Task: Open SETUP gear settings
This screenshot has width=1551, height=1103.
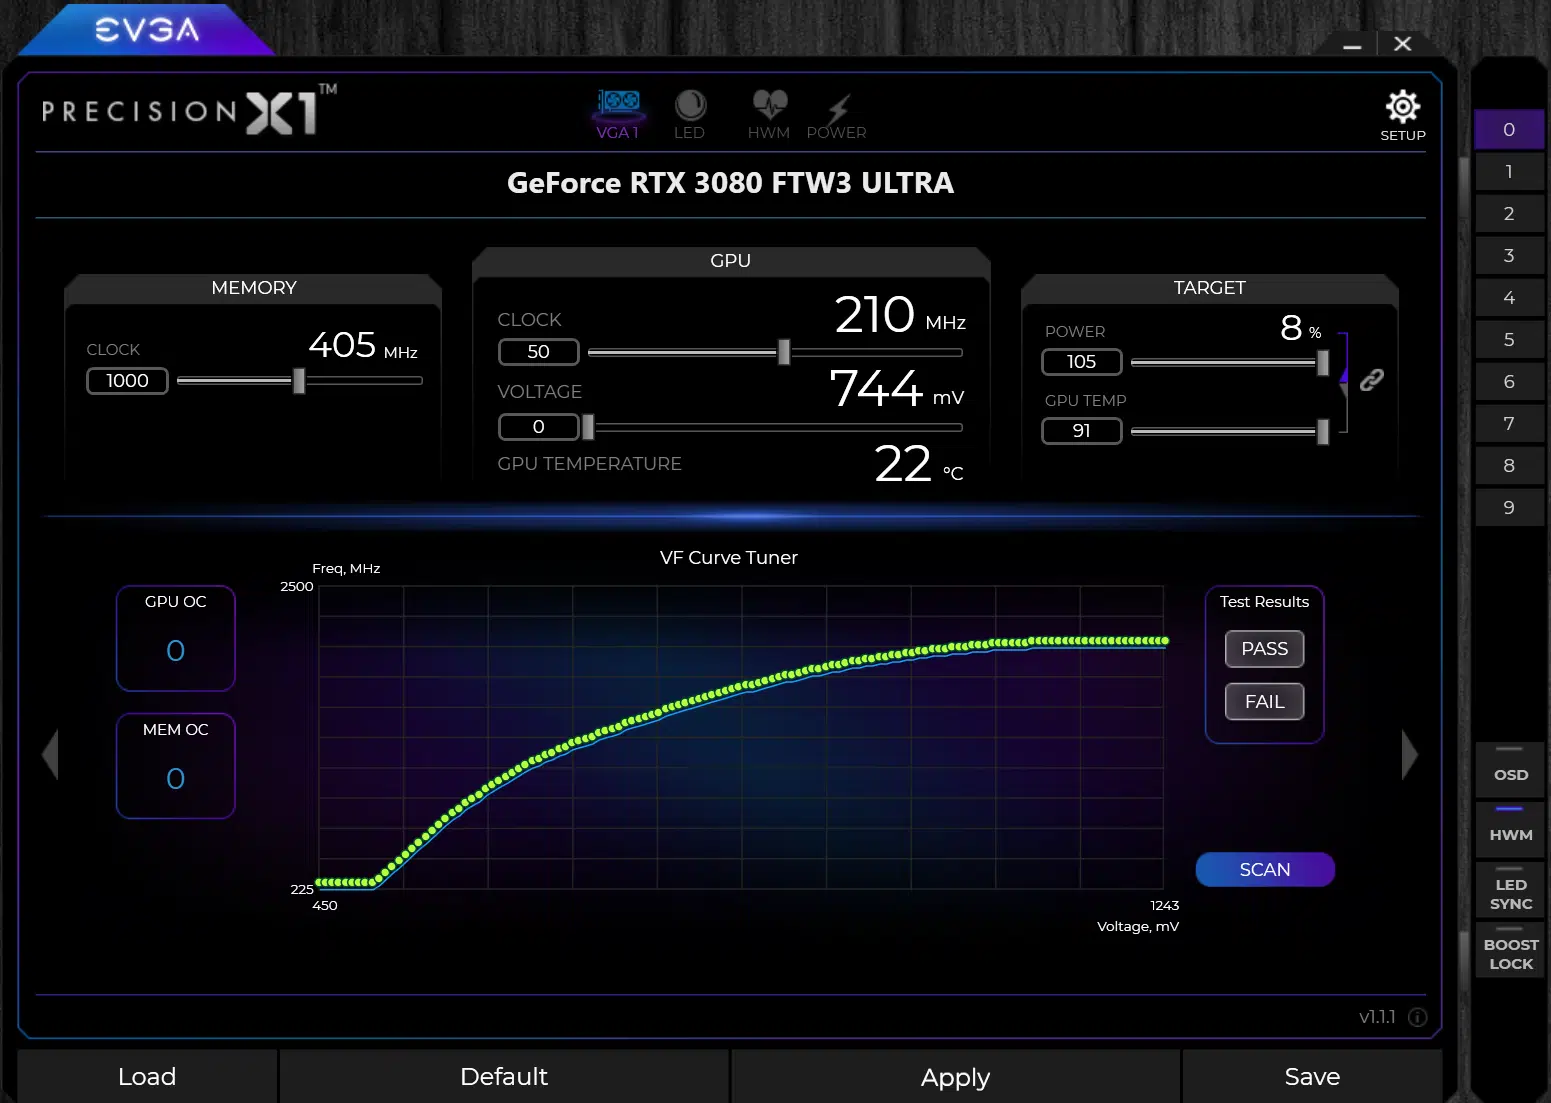Action: [x=1403, y=115]
